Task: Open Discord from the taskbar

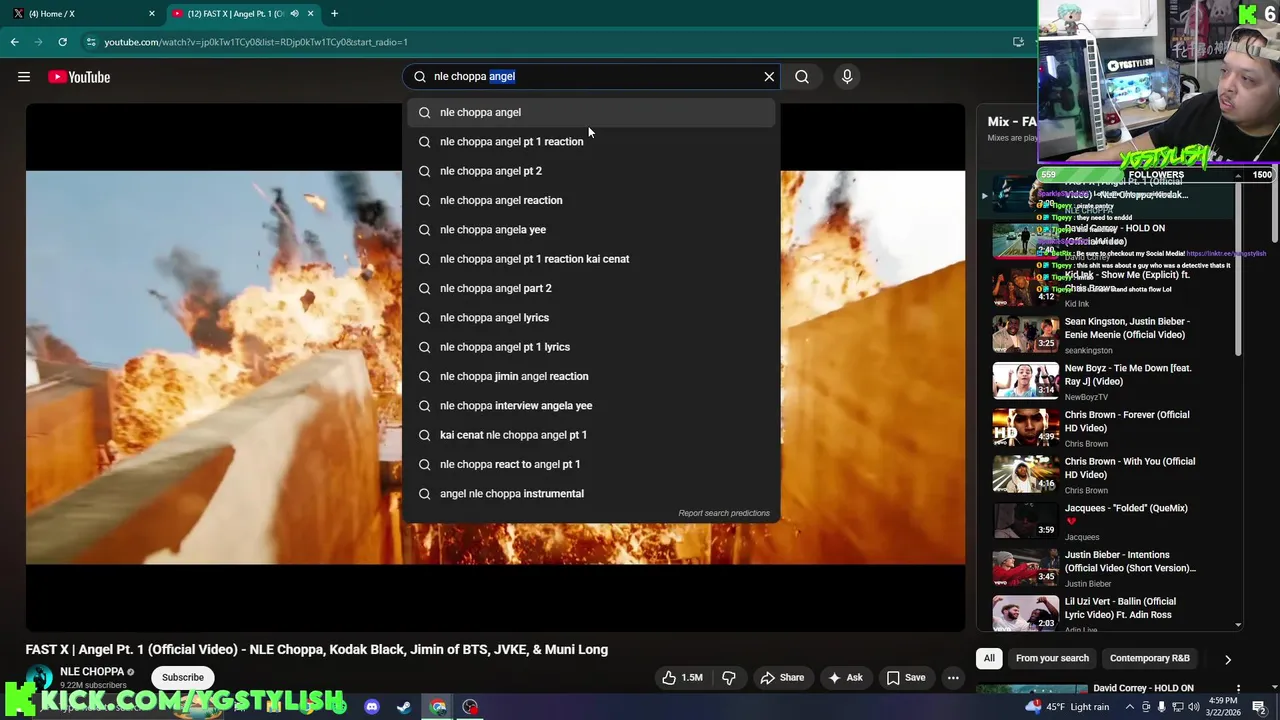Action: tap(372, 707)
